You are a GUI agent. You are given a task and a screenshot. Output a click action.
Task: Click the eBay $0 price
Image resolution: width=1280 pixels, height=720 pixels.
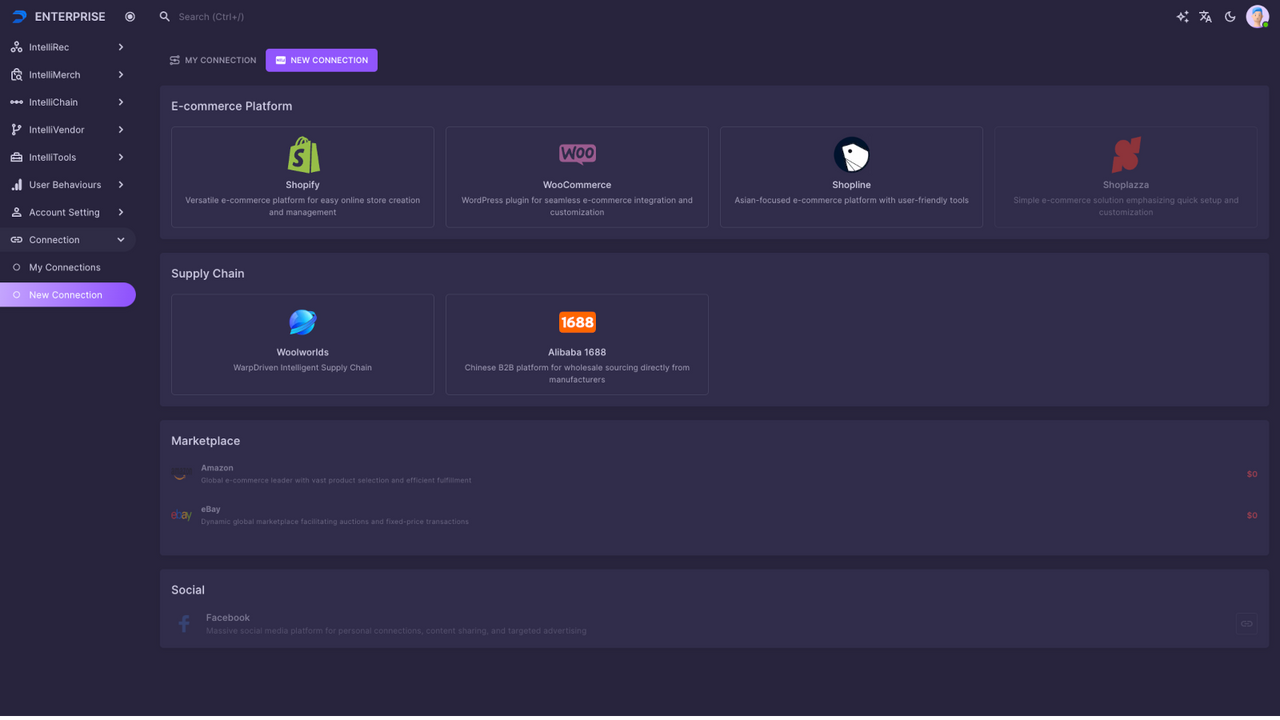tap(1252, 515)
